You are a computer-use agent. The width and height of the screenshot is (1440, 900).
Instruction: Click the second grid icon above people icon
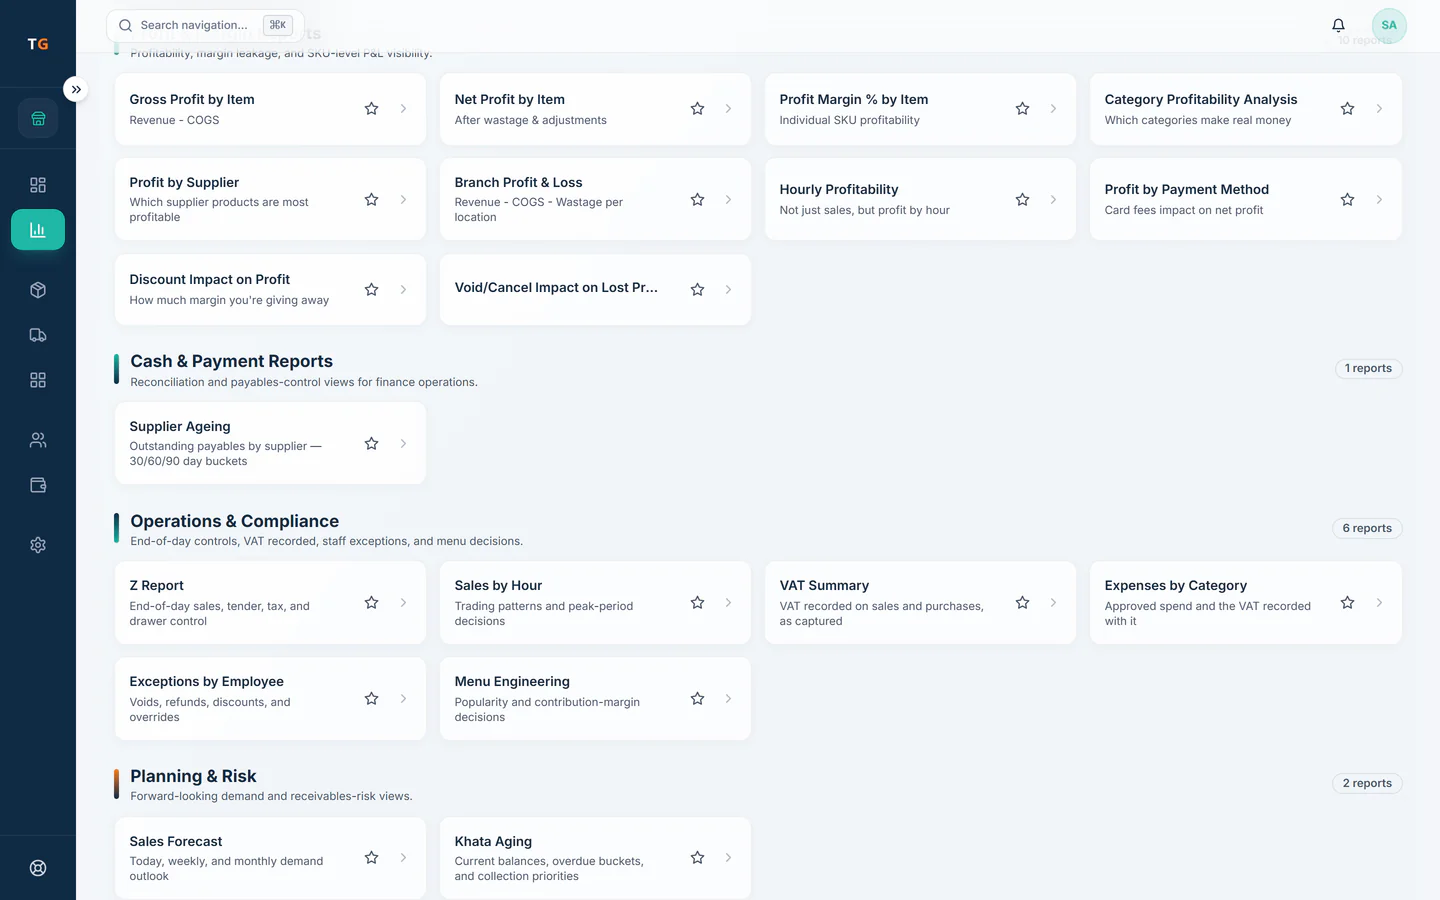(38, 380)
